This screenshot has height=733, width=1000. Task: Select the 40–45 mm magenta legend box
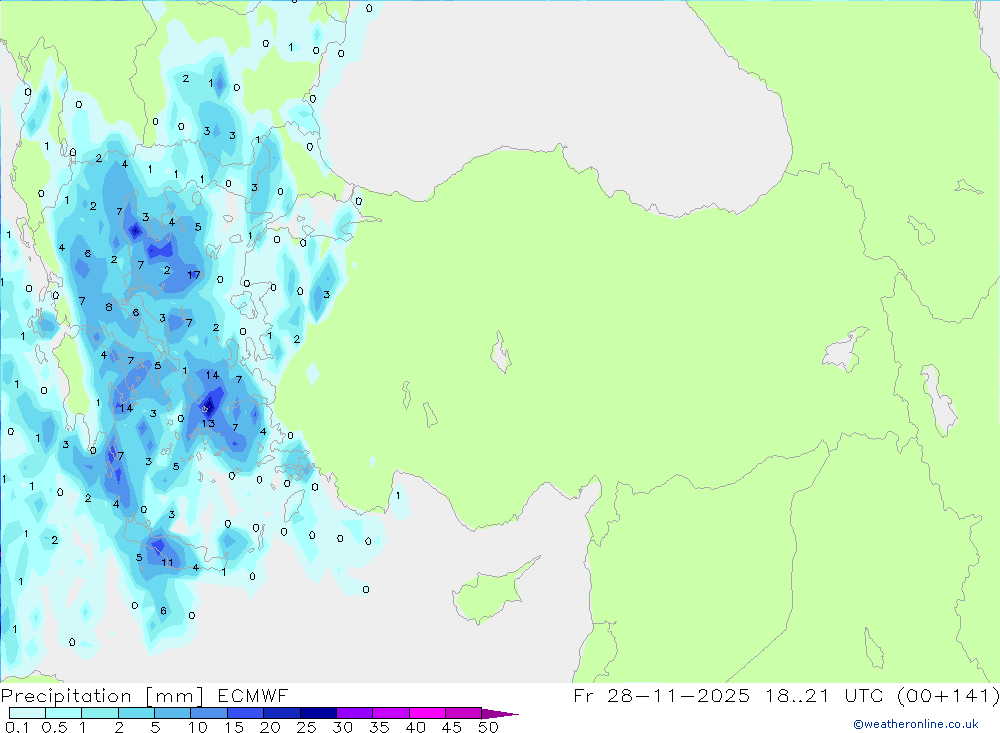[427, 713]
